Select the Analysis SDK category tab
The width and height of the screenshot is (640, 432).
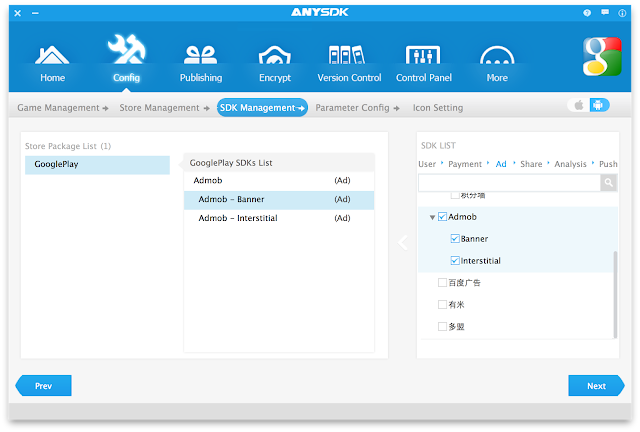(x=570, y=164)
